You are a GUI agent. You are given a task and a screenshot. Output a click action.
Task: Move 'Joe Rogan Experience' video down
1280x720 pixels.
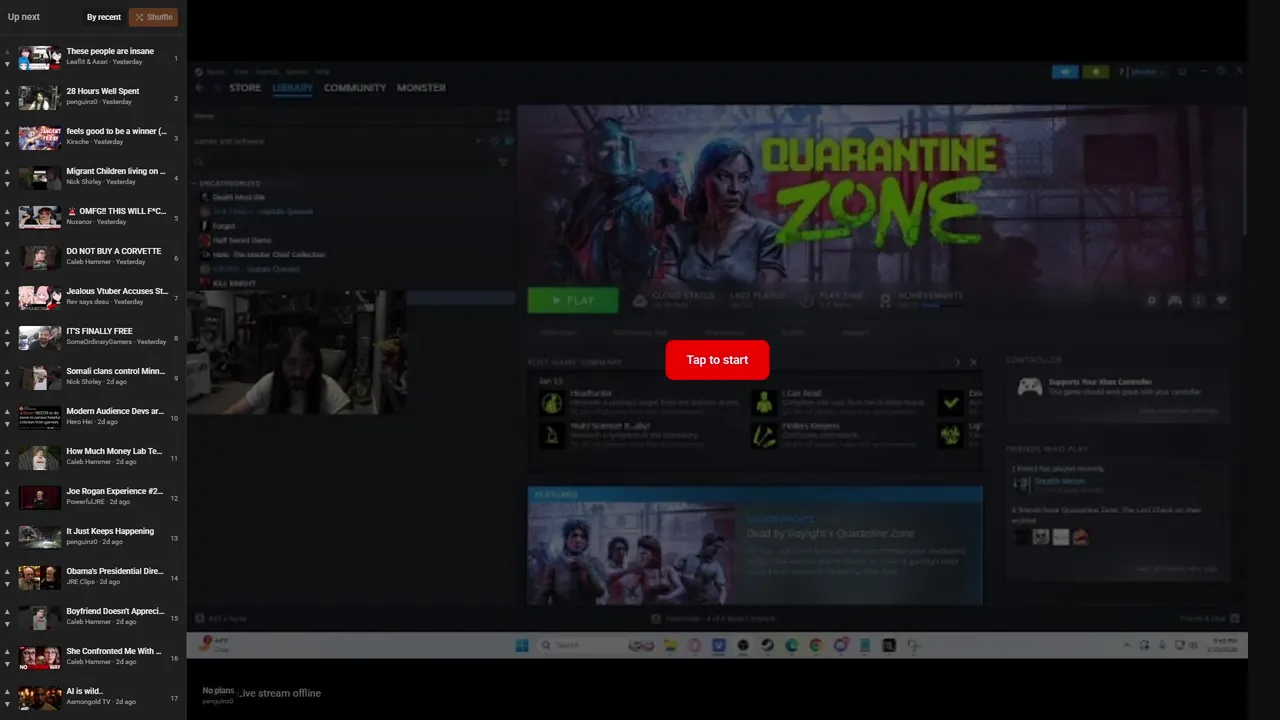tap(7, 503)
